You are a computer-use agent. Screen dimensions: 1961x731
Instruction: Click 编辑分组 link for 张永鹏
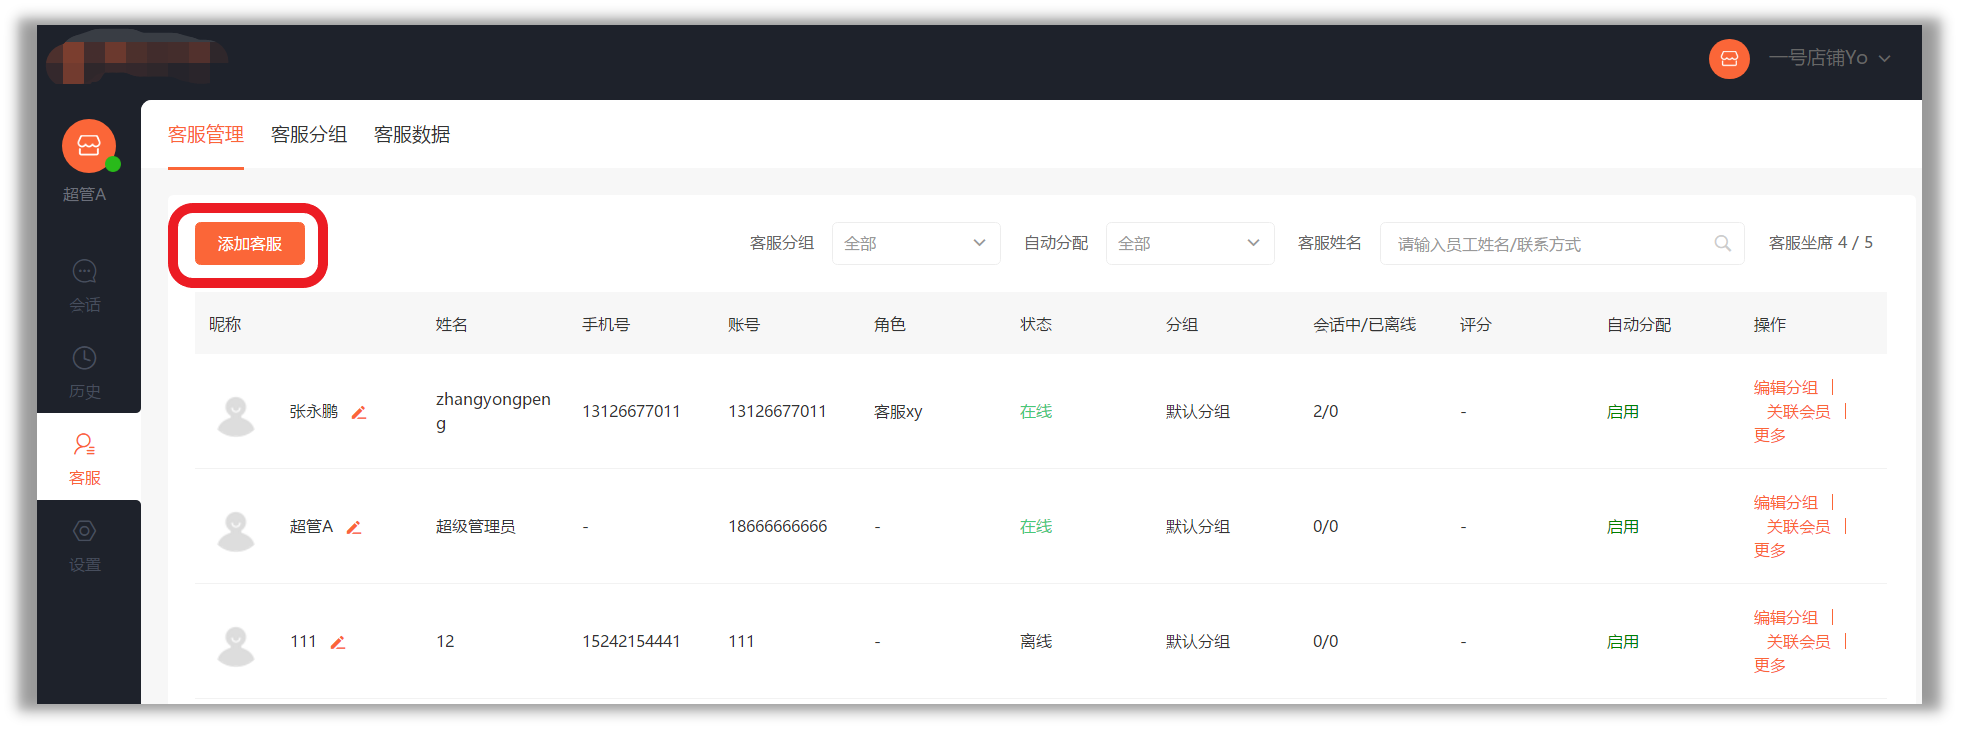pyautogui.click(x=1785, y=387)
